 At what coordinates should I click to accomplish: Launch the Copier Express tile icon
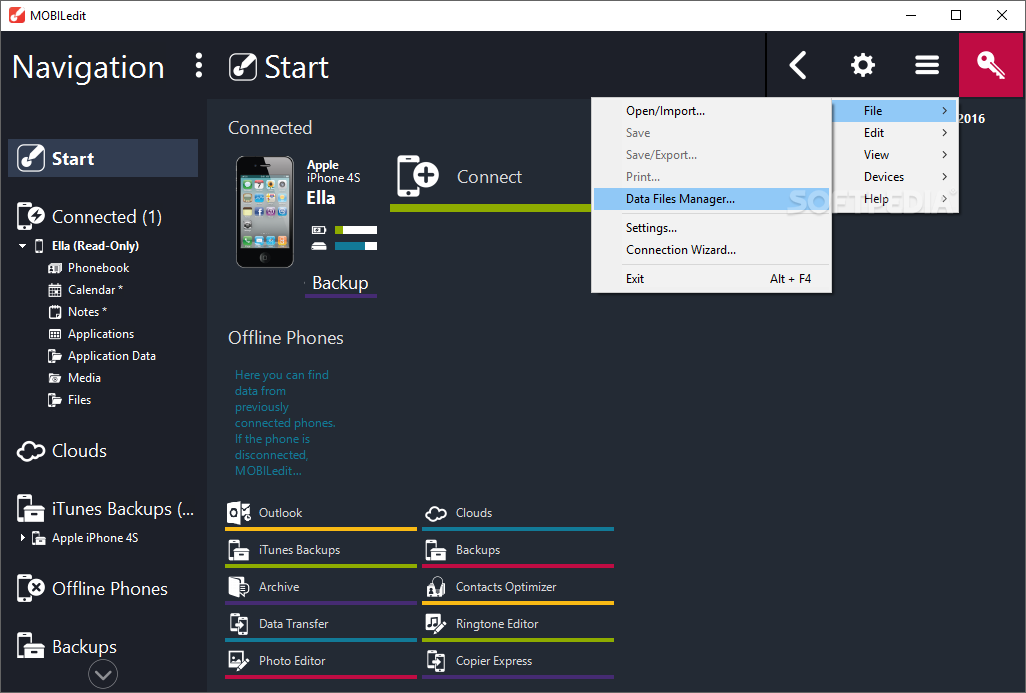point(436,661)
